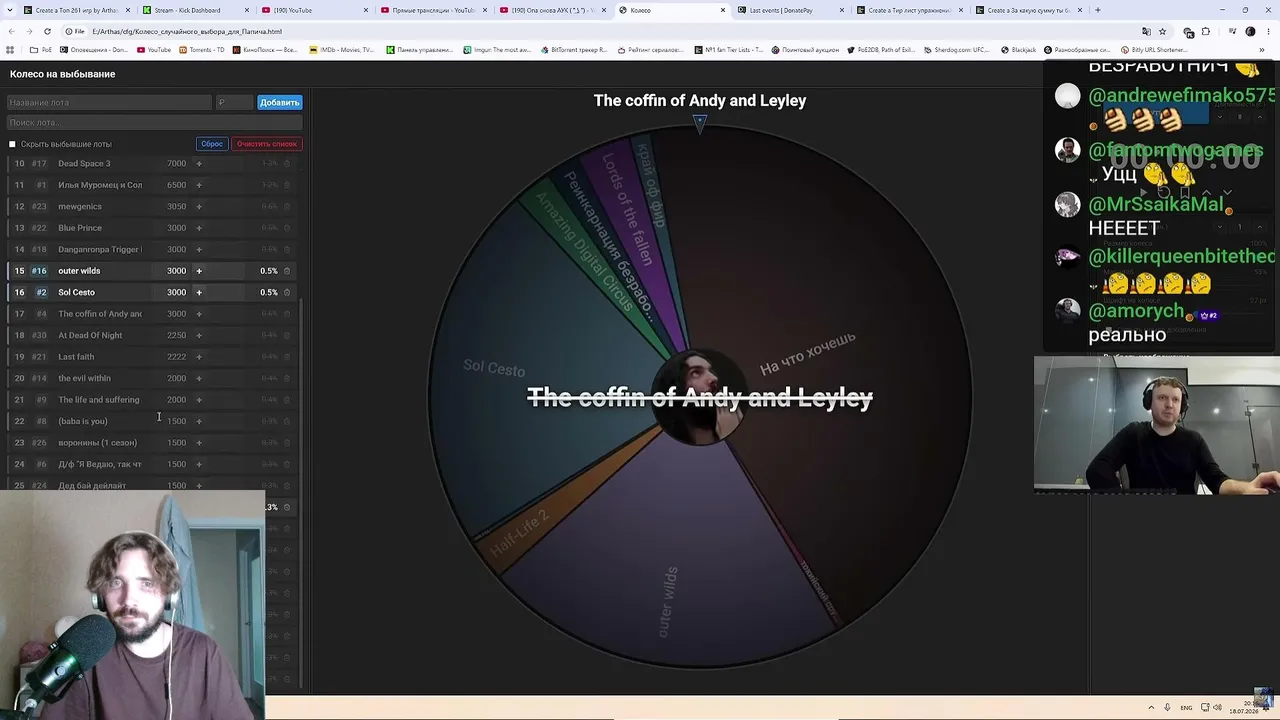The width and height of the screenshot is (1280, 720).
Task: Delete the outer wilds lot via trash icon
Action: [287, 271]
